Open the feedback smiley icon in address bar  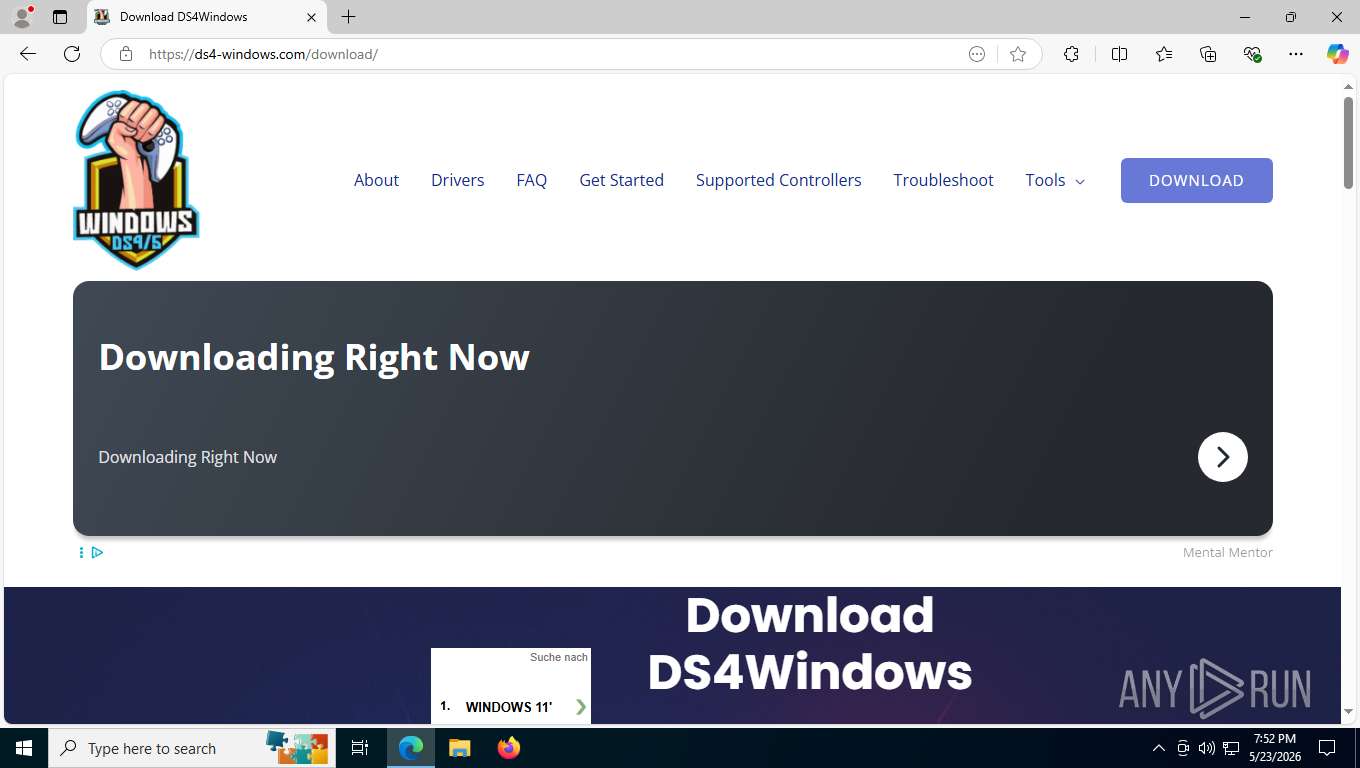[x=977, y=54]
